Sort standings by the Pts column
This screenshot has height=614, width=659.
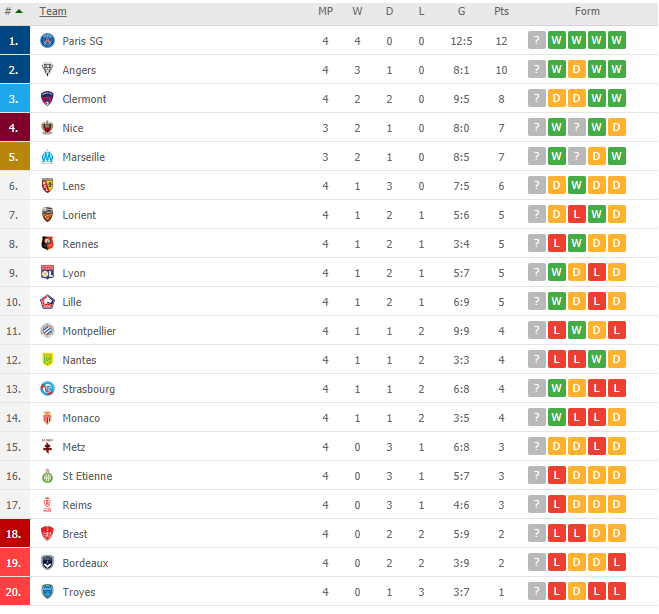[x=501, y=11]
